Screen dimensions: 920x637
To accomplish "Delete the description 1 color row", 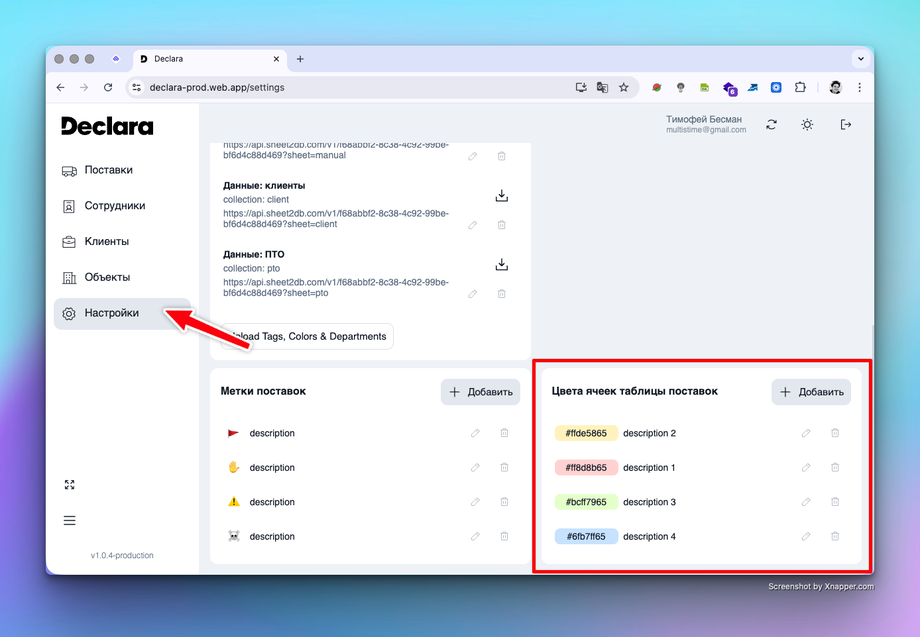I will 835,467.
